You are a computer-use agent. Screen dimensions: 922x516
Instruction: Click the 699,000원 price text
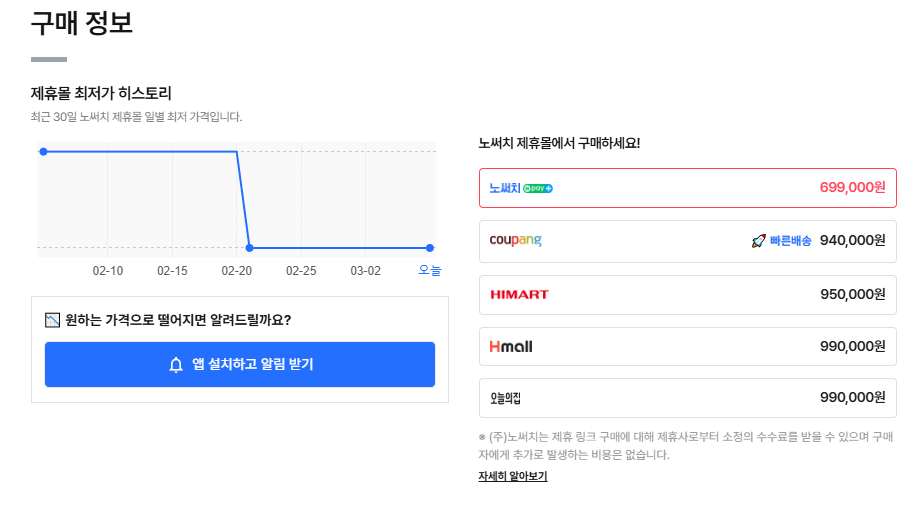[853, 187]
